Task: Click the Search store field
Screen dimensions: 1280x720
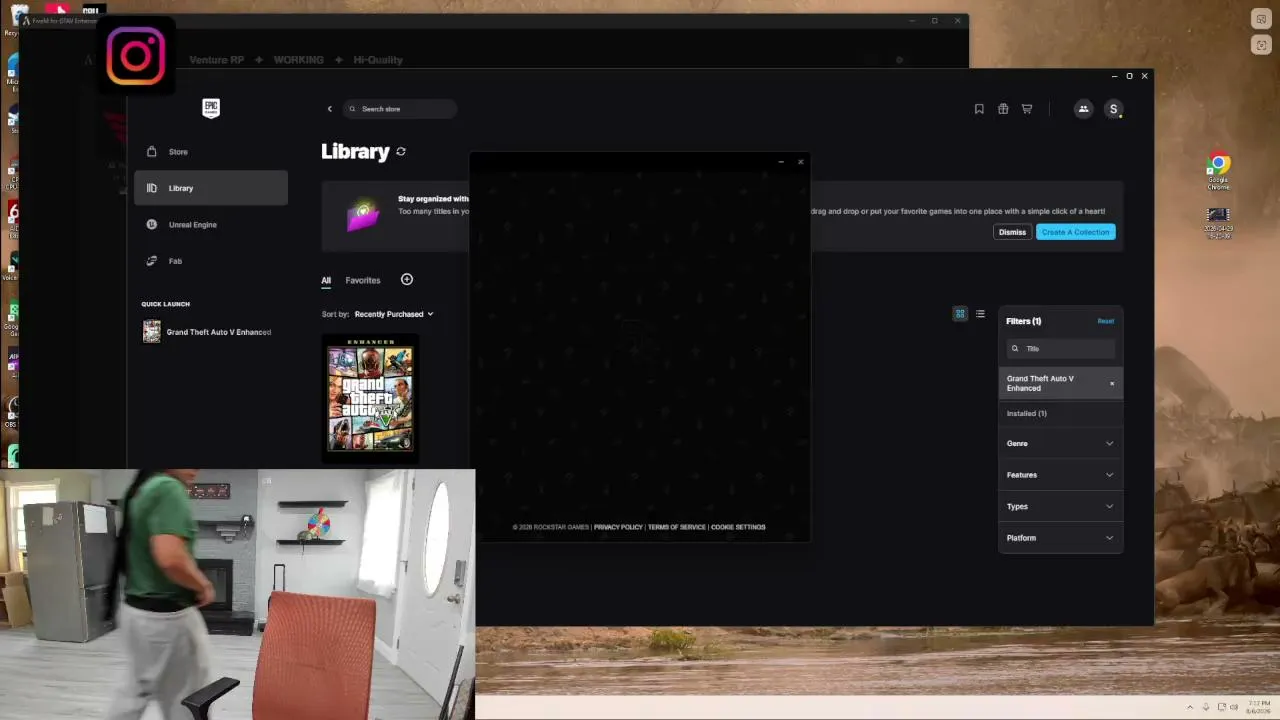Action: [x=400, y=109]
